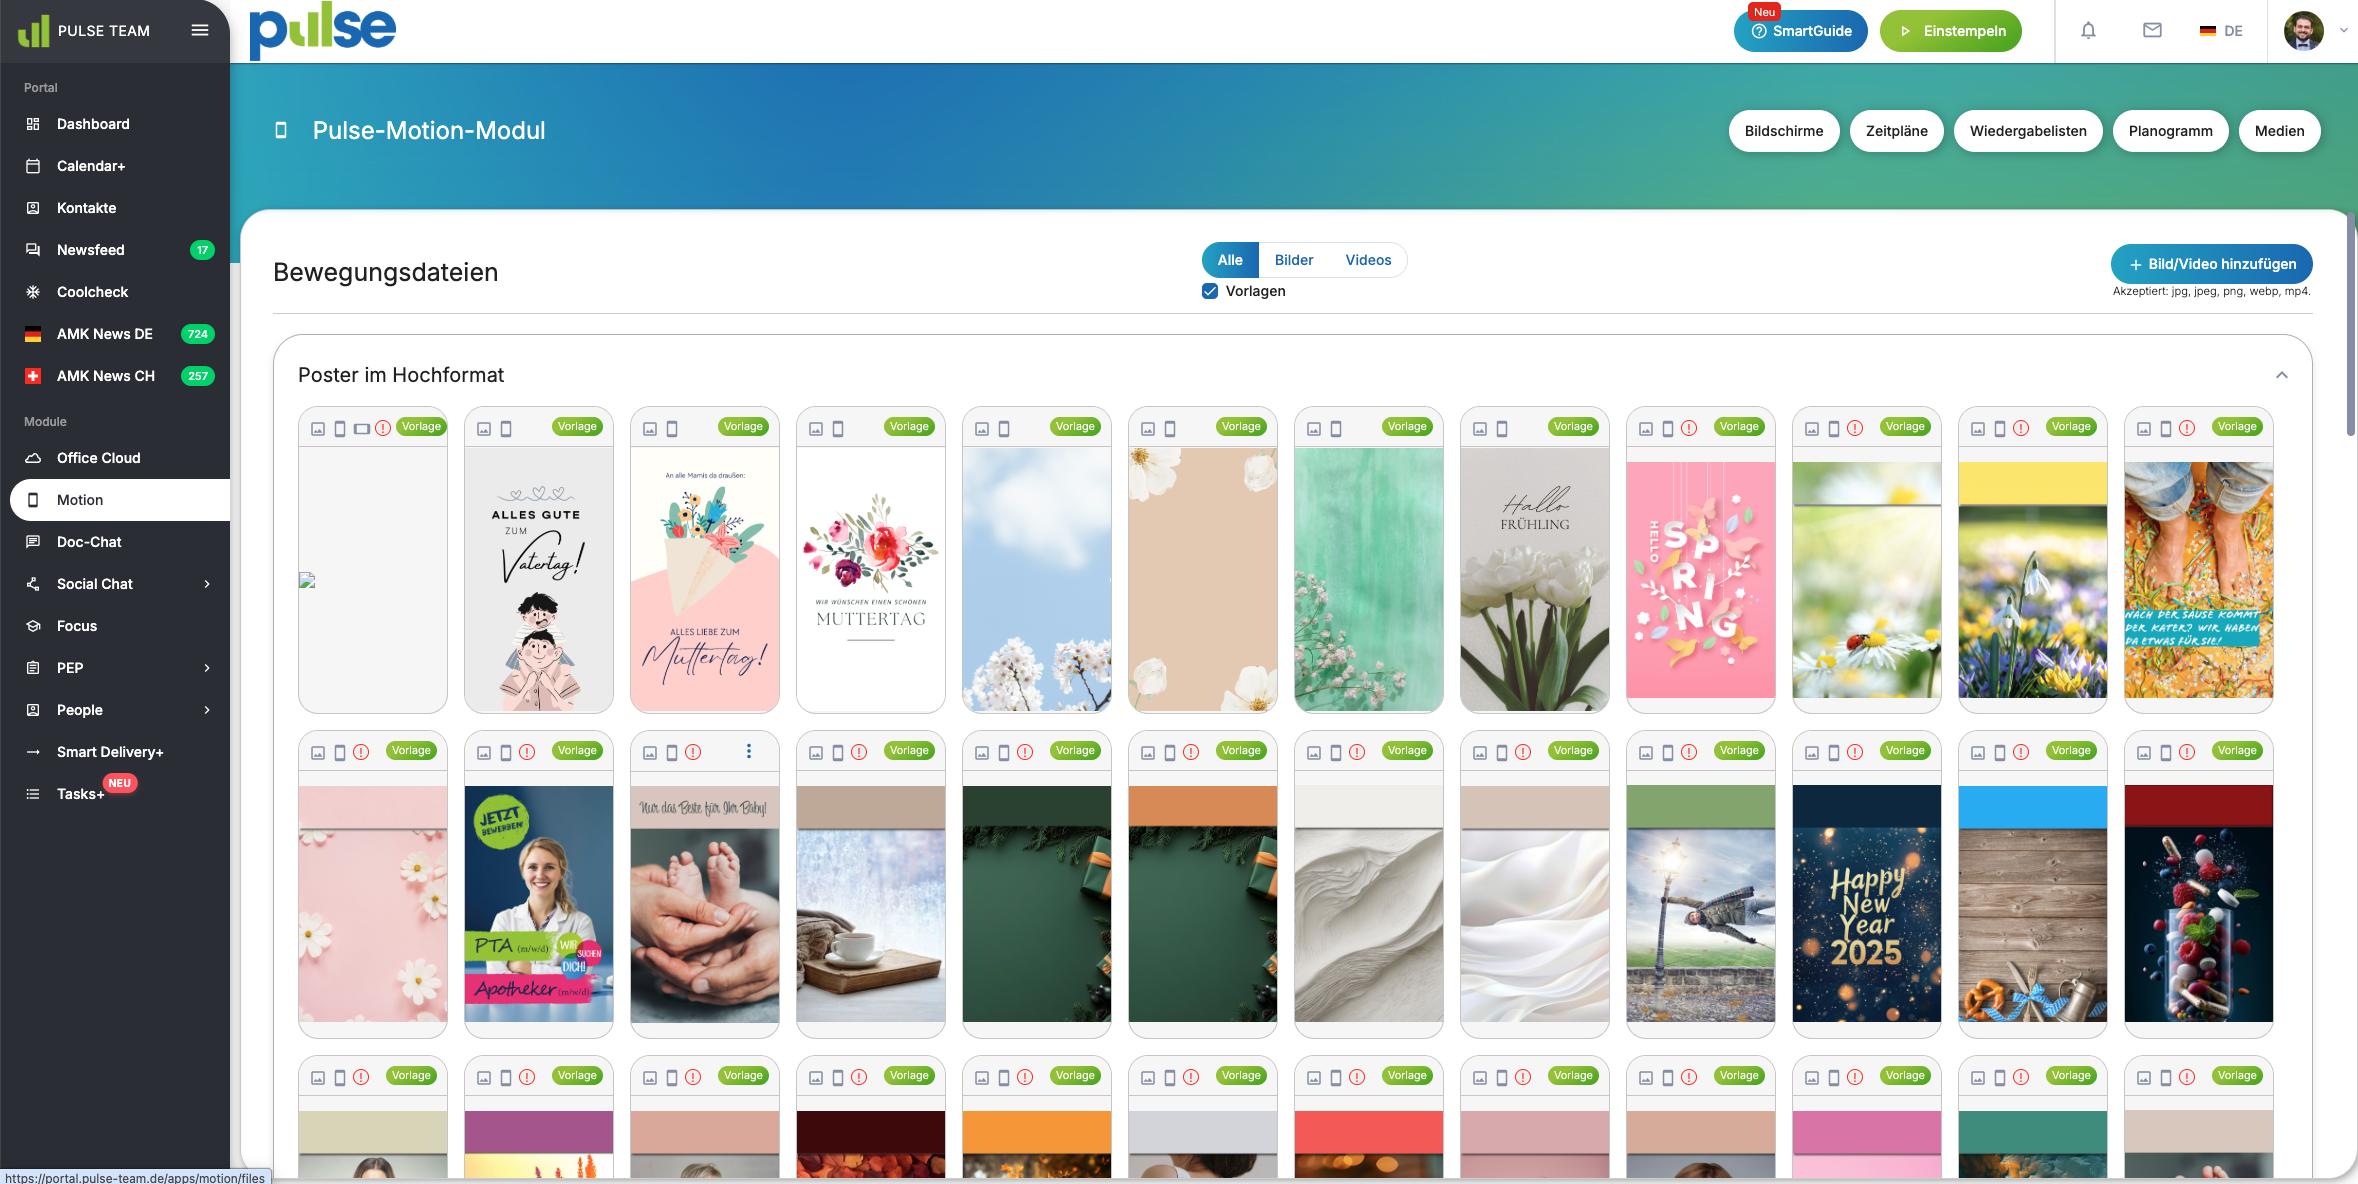The height and width of the screenshot is (1184, 2358).
Task: Collapse the Poster im Hochformat section
Action: pos(2281,375)
